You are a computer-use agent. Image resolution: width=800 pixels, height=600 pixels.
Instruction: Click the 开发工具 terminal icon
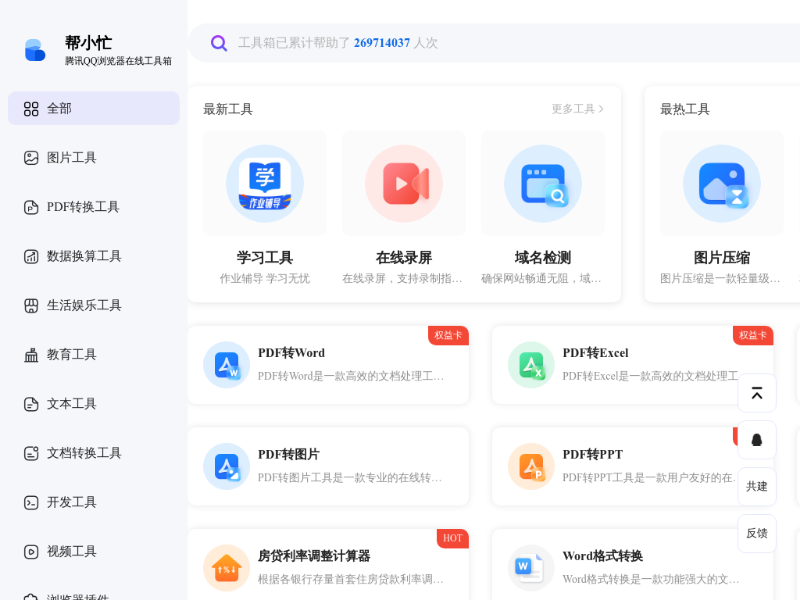[x=31, y=503]
